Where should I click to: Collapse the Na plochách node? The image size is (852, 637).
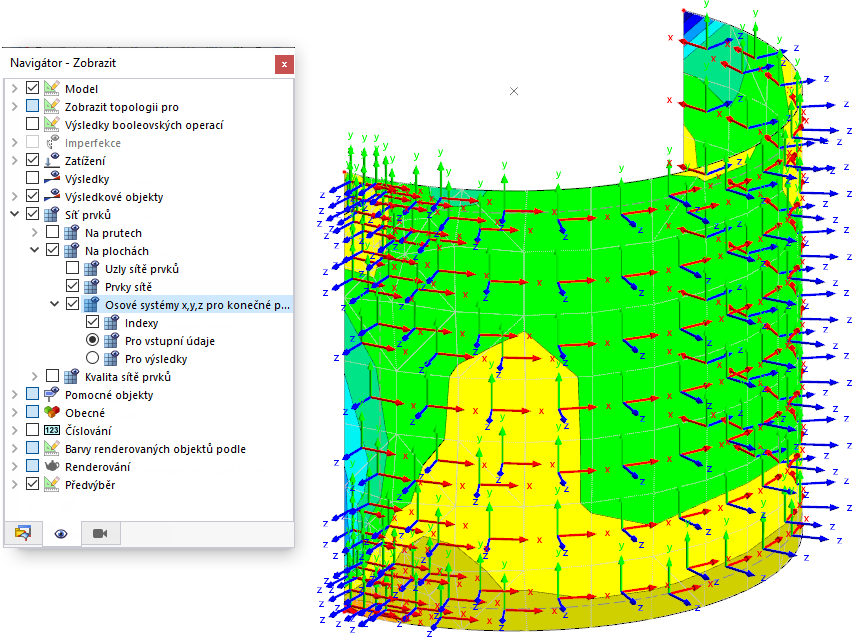(37, 251)
